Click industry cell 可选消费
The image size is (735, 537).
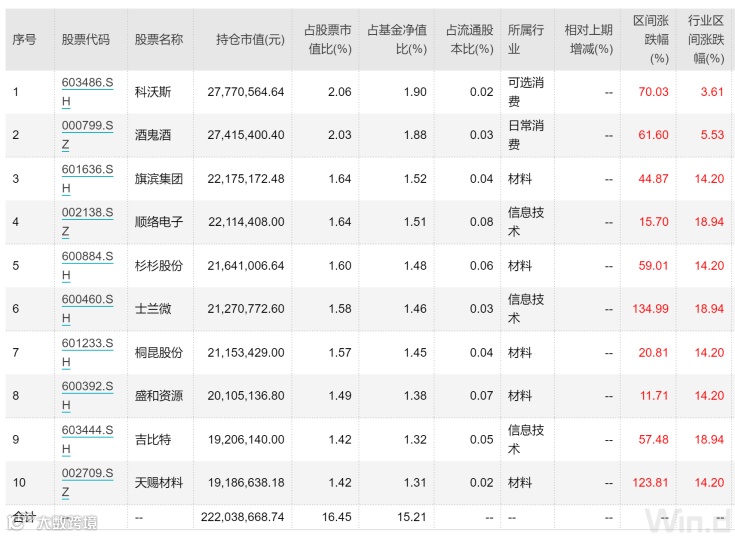coord(526,92)
